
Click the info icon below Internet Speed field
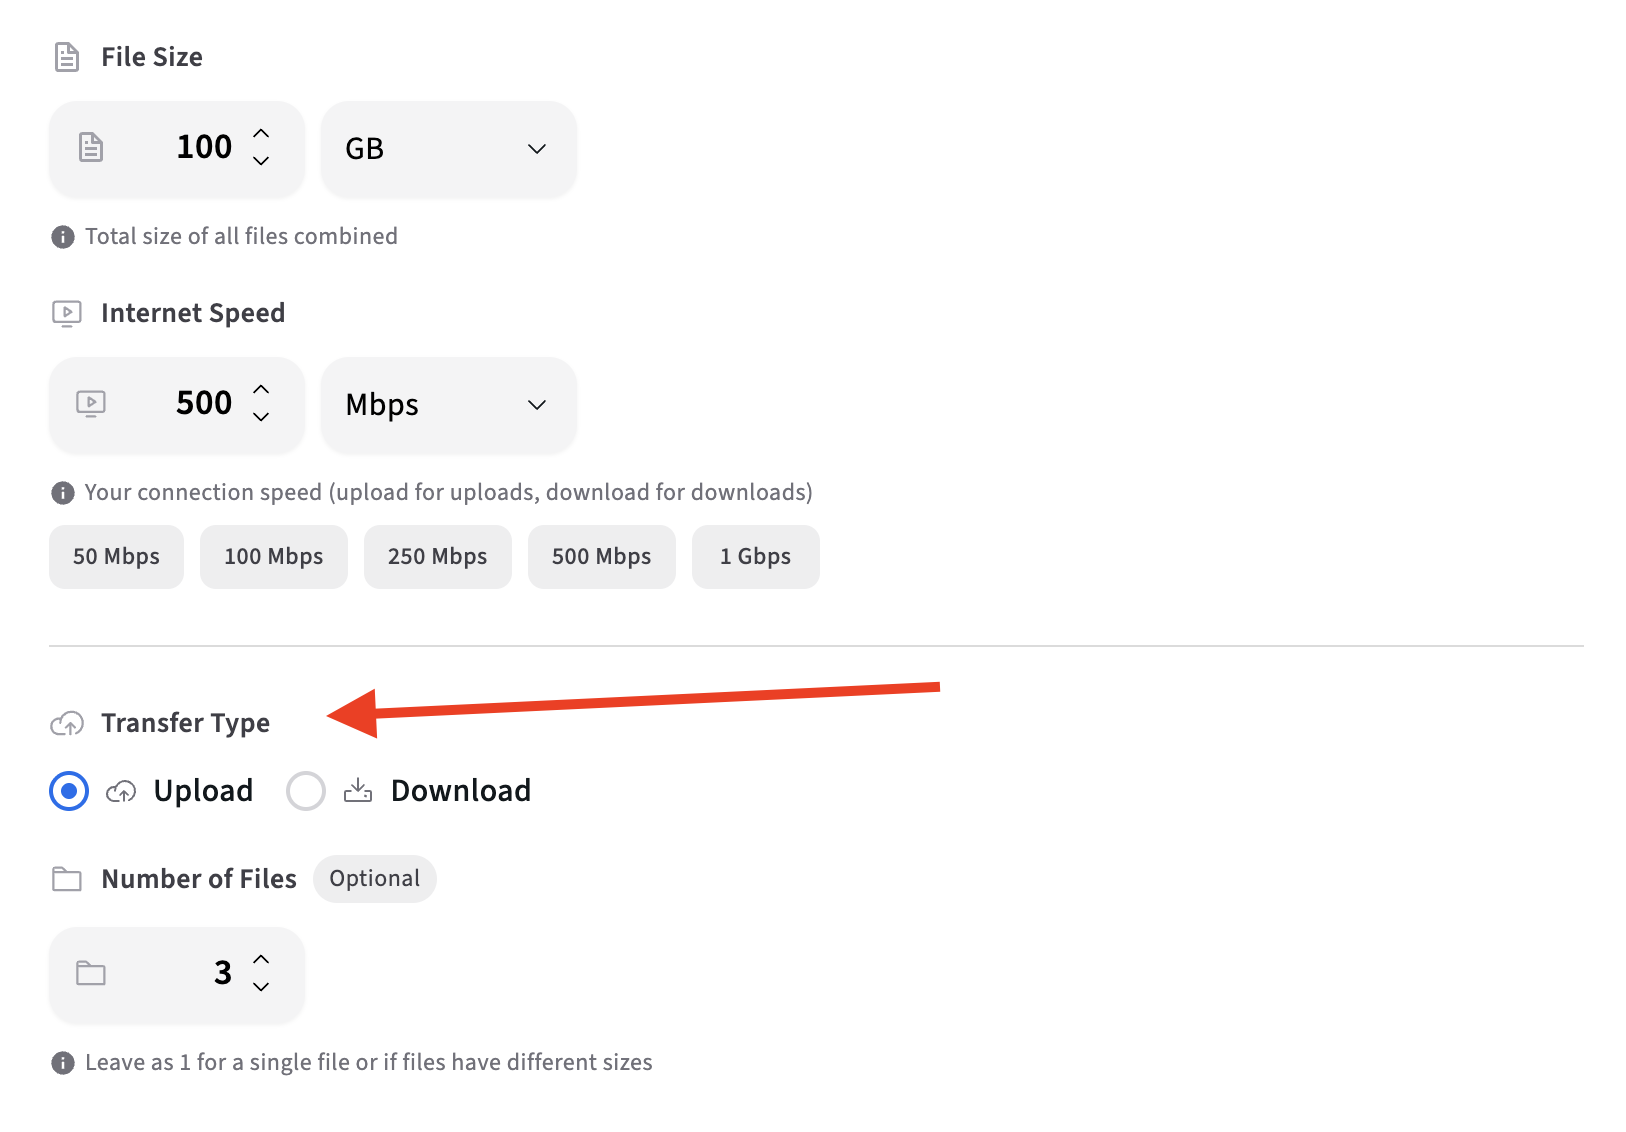pyautogui.click(x=62, y=492)
